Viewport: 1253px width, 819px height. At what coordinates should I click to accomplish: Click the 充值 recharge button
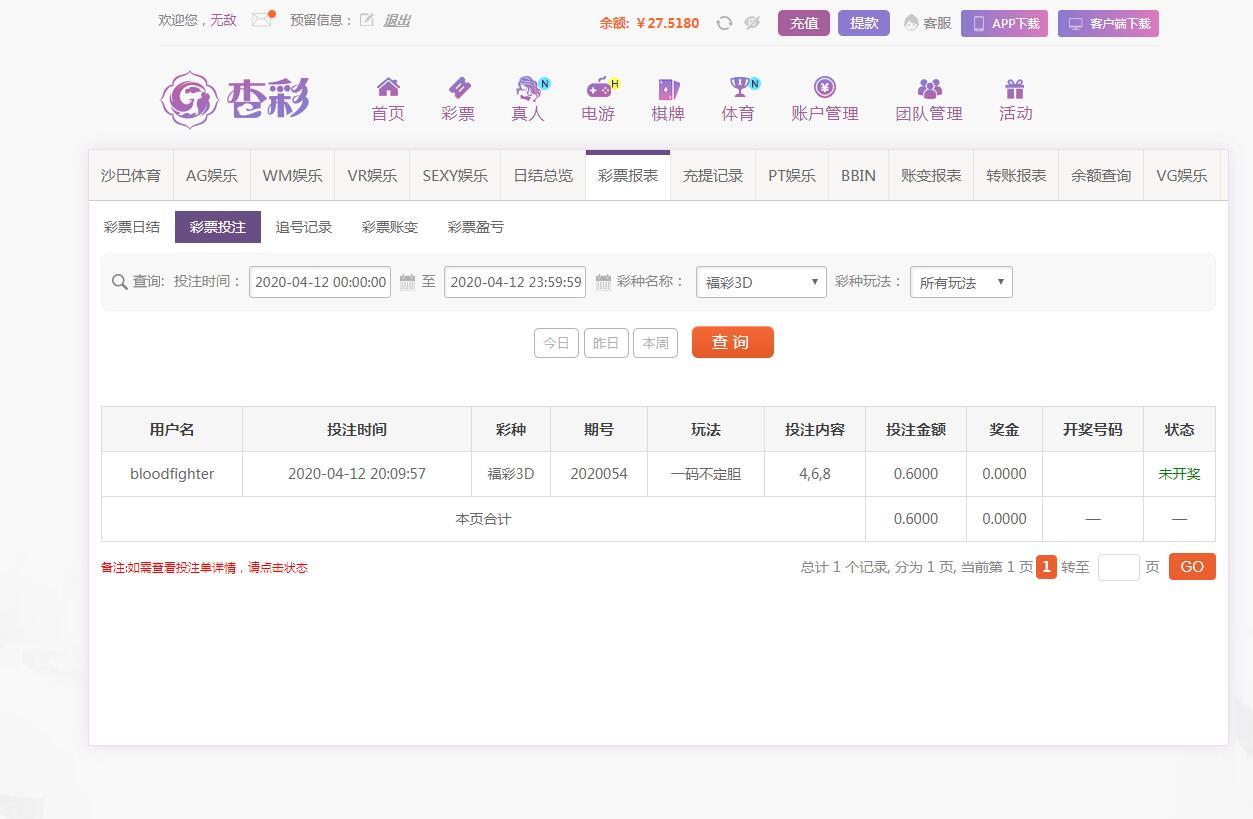tap(804, 23)
